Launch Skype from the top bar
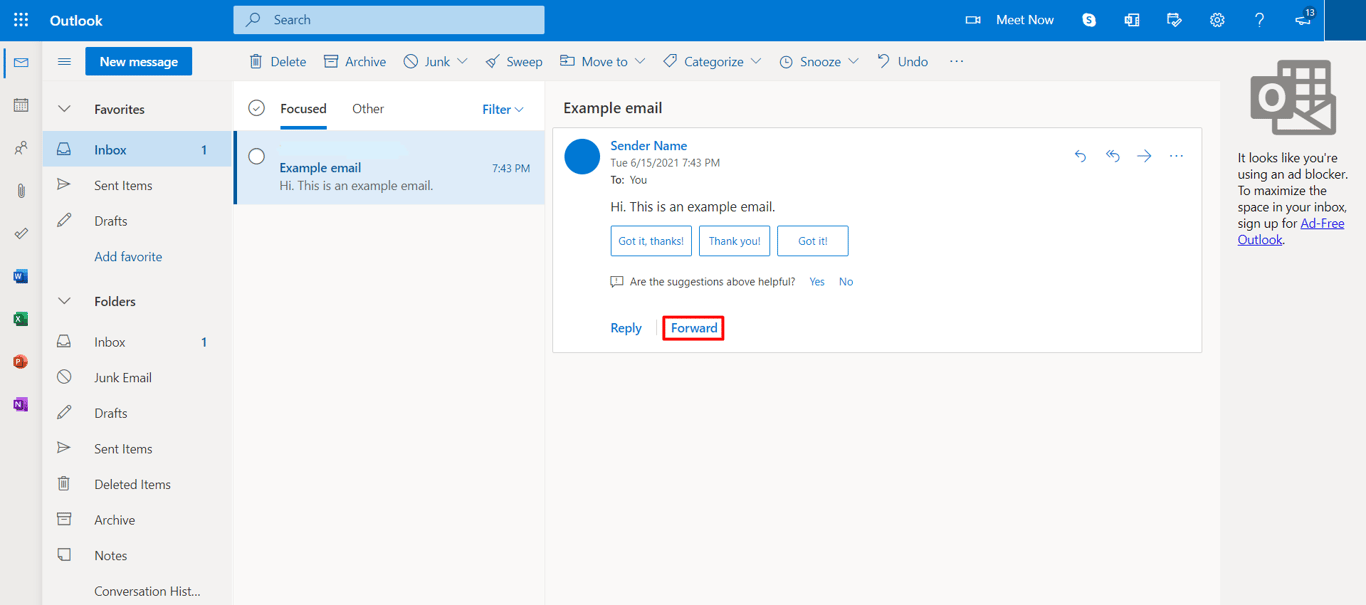The image size is (1366, 605). coord(1088,19)
